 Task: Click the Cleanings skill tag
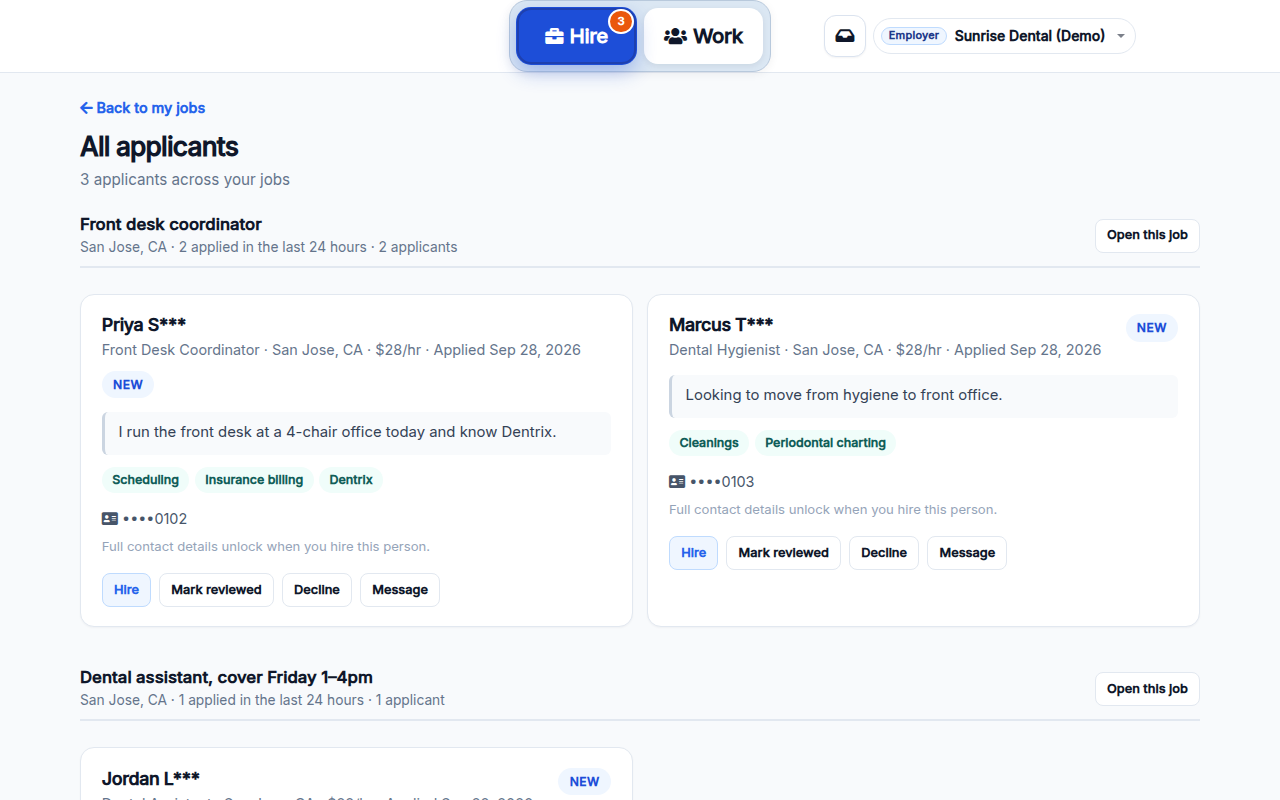click(709, 443)
